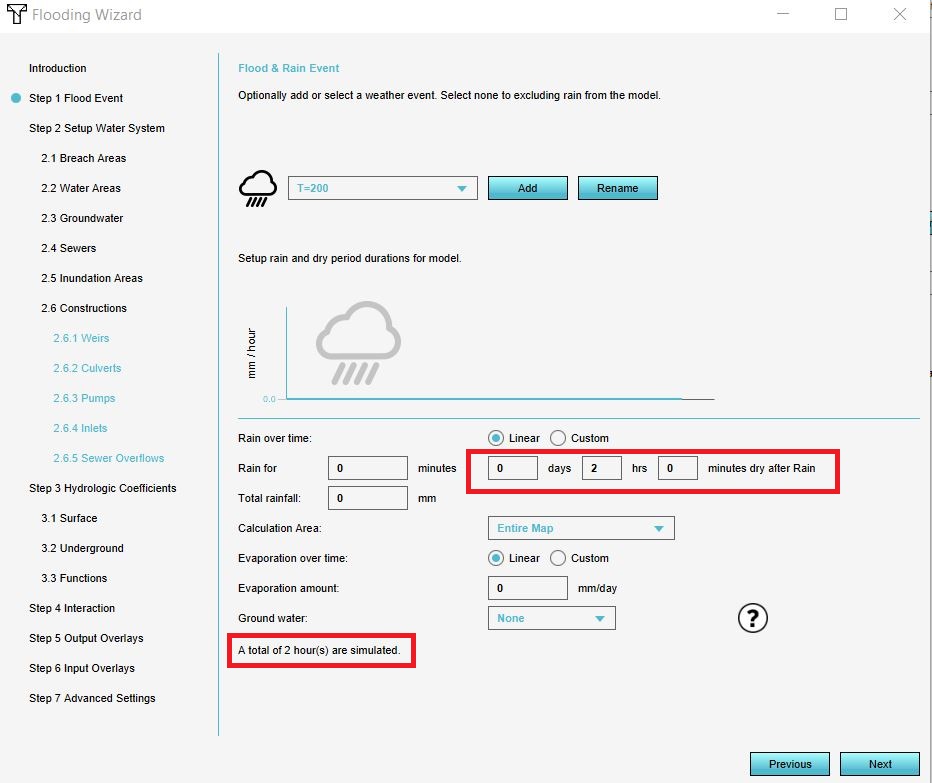Expand the Calculation Area Entire Map dropdown

point(580,528)
